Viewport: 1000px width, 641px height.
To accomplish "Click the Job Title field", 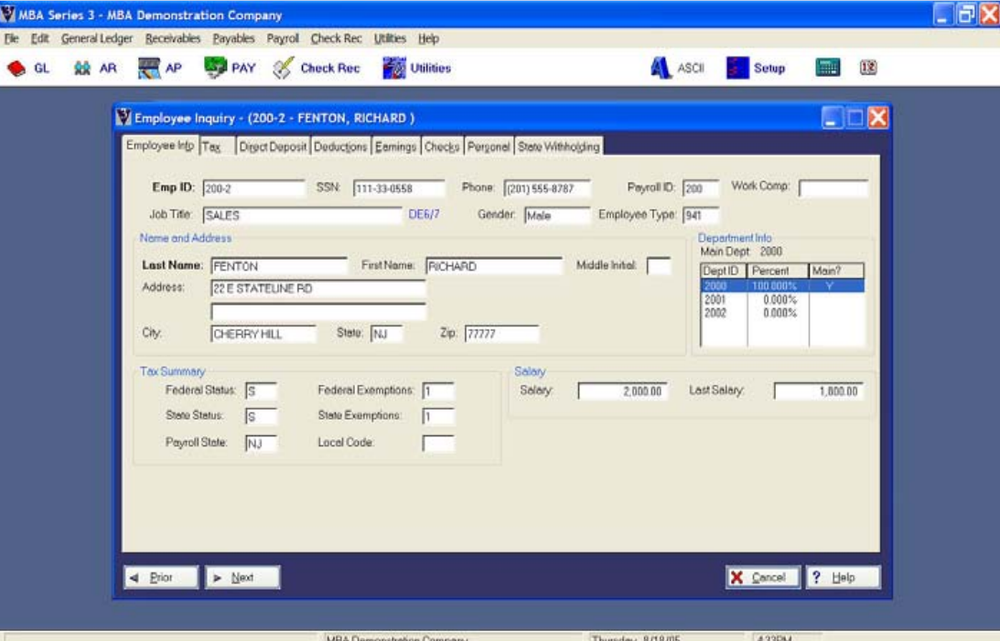I will pos(302,216).
